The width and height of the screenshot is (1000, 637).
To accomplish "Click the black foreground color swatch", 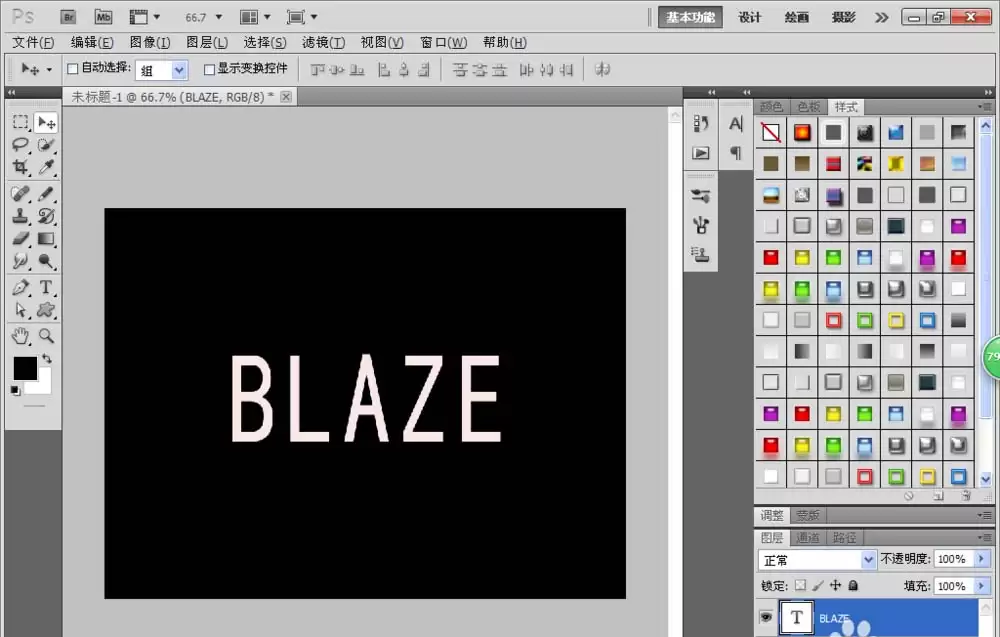I will coord(25,368).
